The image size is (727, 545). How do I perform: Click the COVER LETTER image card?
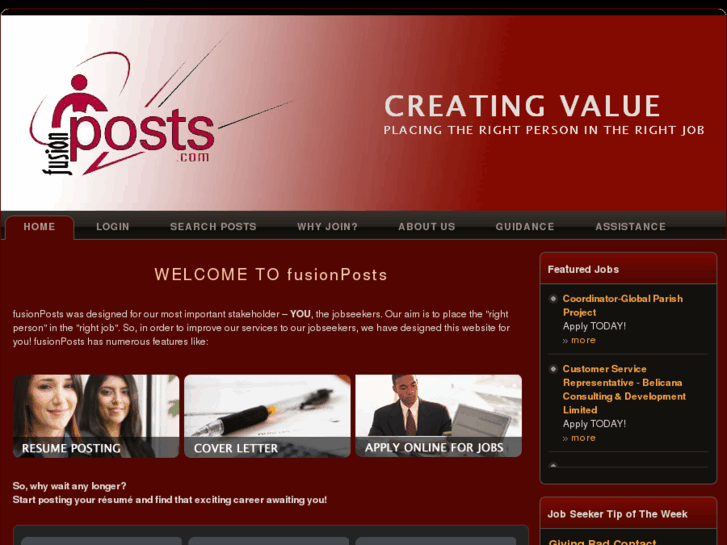[267, 416]
